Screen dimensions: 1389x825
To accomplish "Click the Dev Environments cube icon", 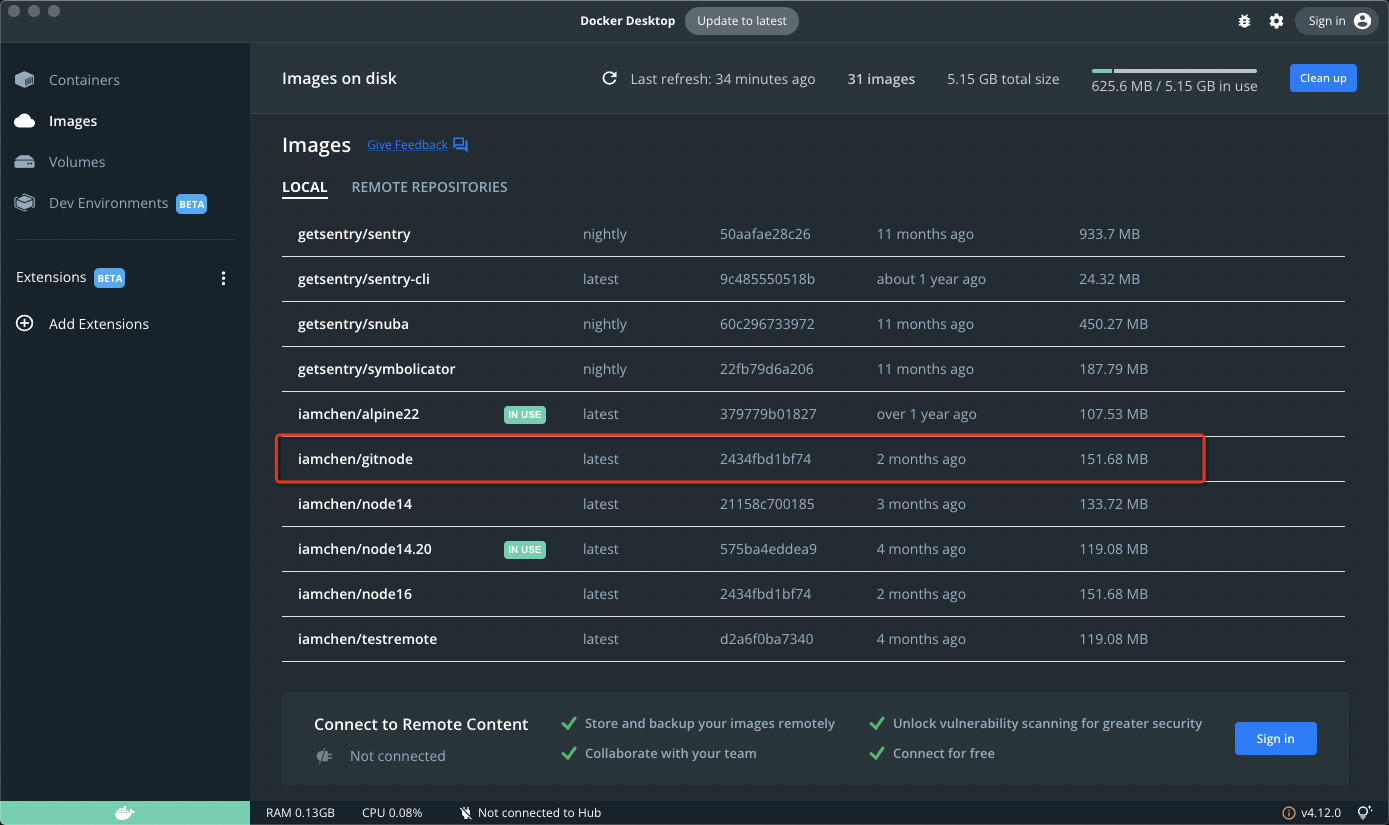I will pyautogui.click(x=25, y=203).
